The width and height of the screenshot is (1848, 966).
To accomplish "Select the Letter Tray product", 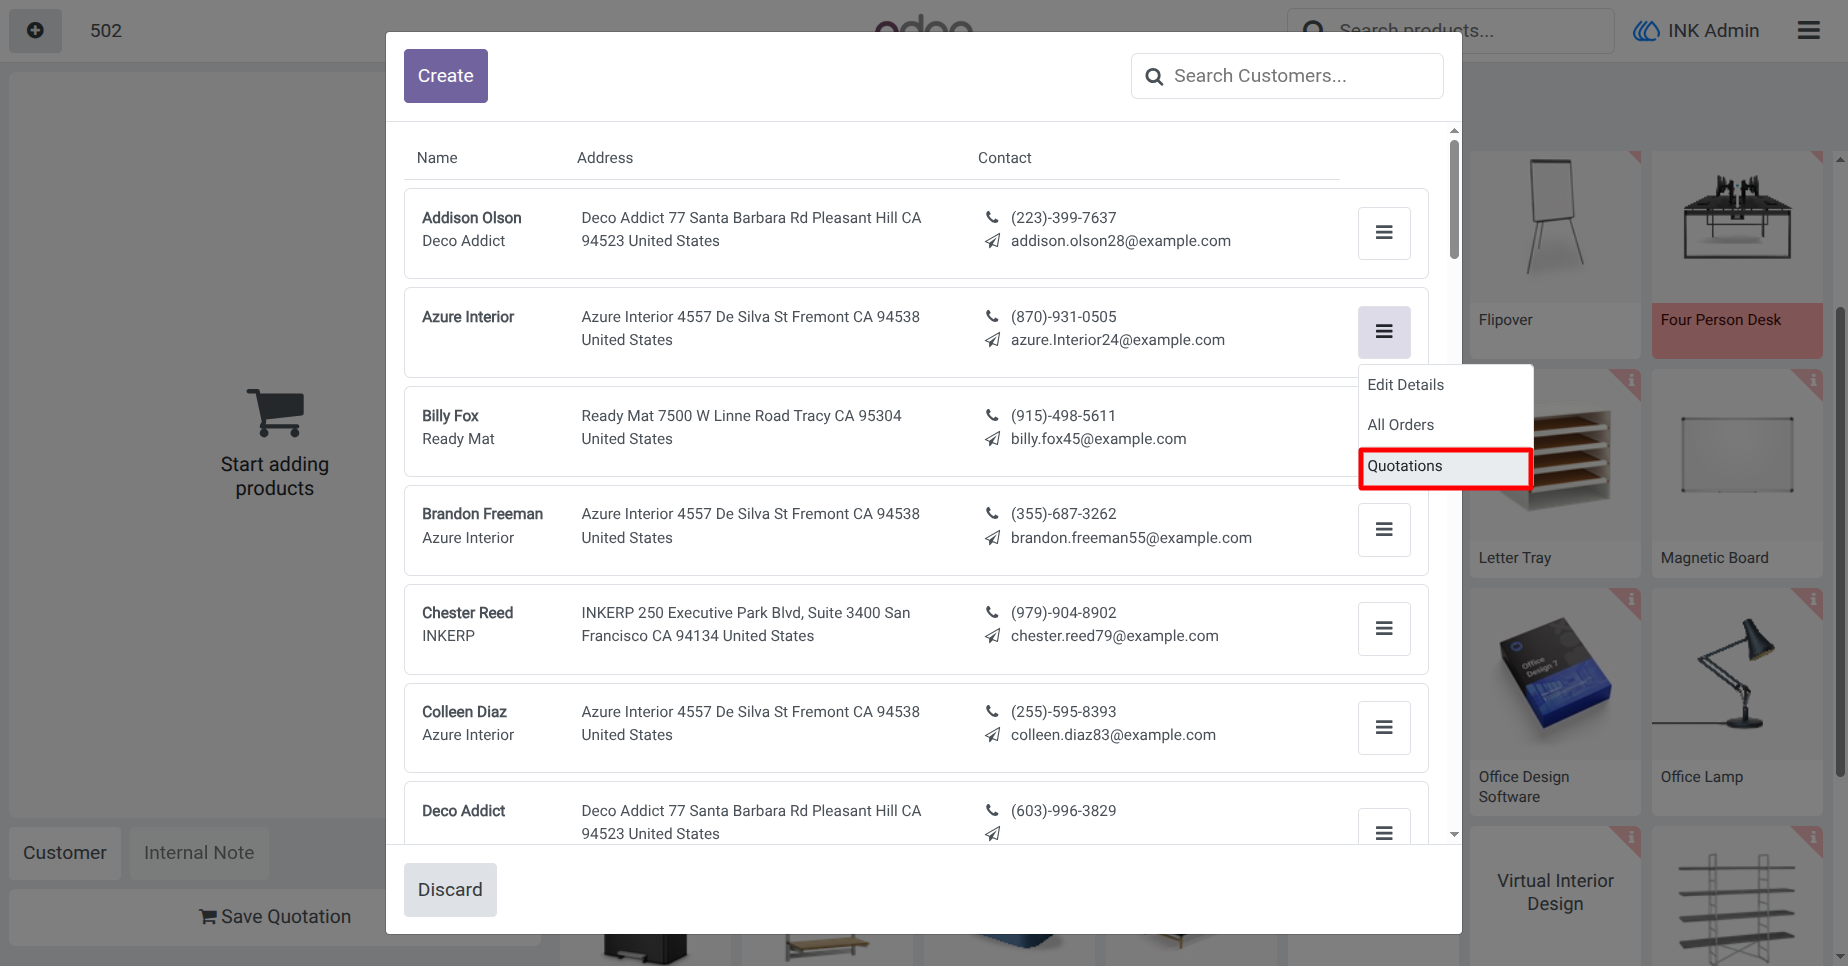I will (1555, 474).
